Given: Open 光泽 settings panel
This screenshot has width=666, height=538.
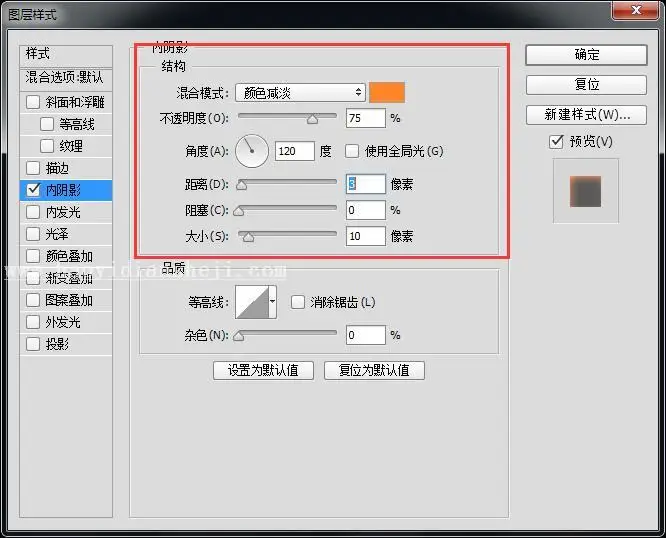Looking at the screenshot, I should [57, 234].
